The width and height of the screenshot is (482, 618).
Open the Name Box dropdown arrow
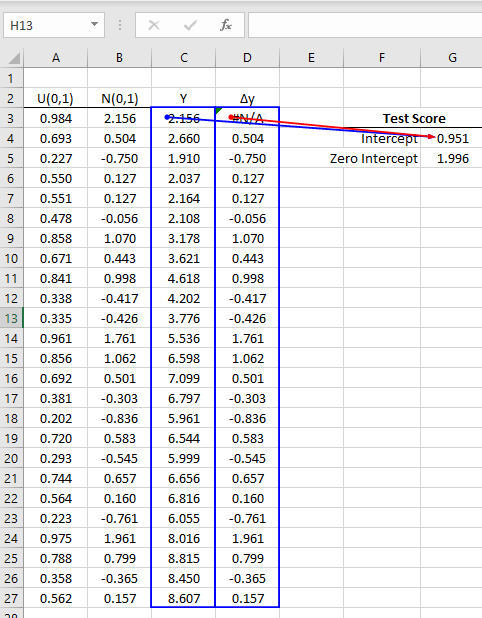point(94,25)
